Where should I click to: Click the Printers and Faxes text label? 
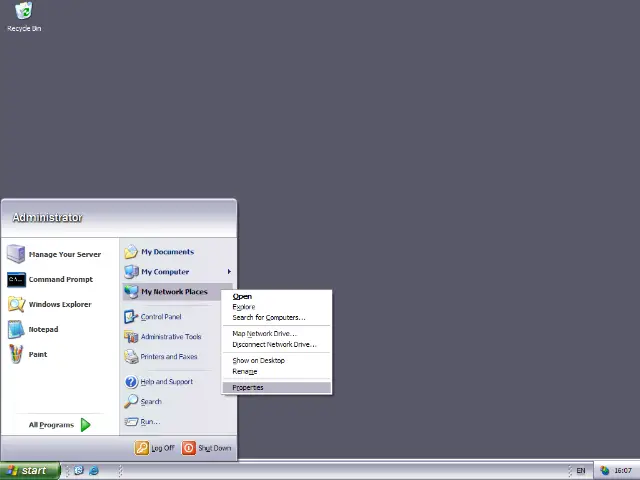(169, 357)
